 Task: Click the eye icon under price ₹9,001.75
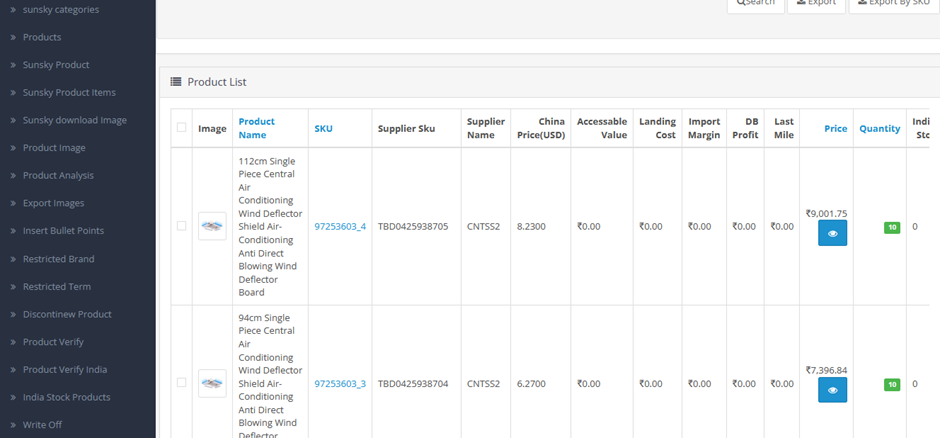(x=832, y=233)
